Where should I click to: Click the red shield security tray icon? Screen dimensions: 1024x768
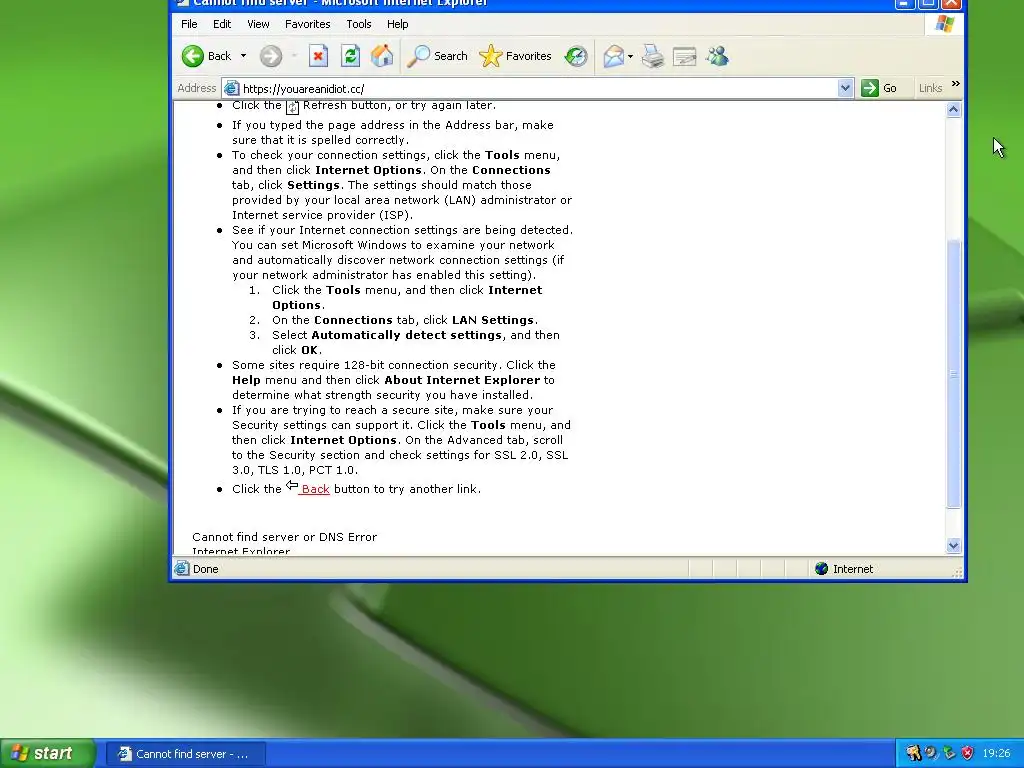[x=967, y=754]
